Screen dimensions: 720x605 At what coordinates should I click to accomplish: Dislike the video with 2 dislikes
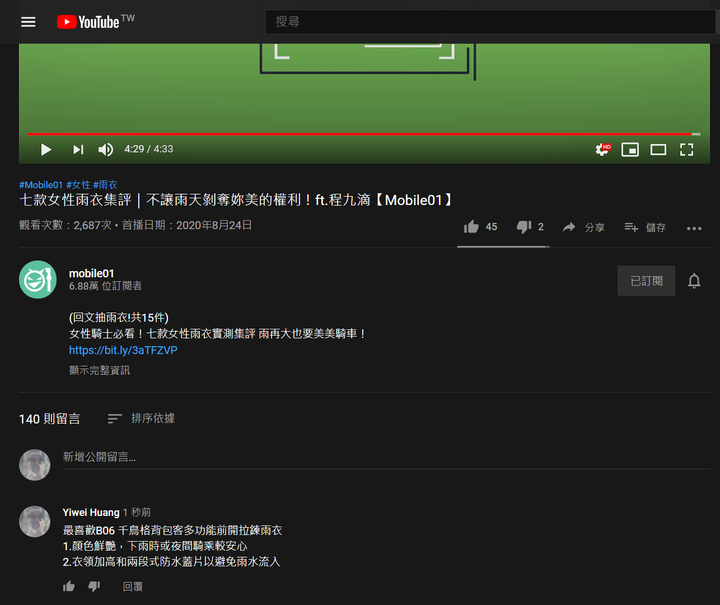tap(530, 227)
